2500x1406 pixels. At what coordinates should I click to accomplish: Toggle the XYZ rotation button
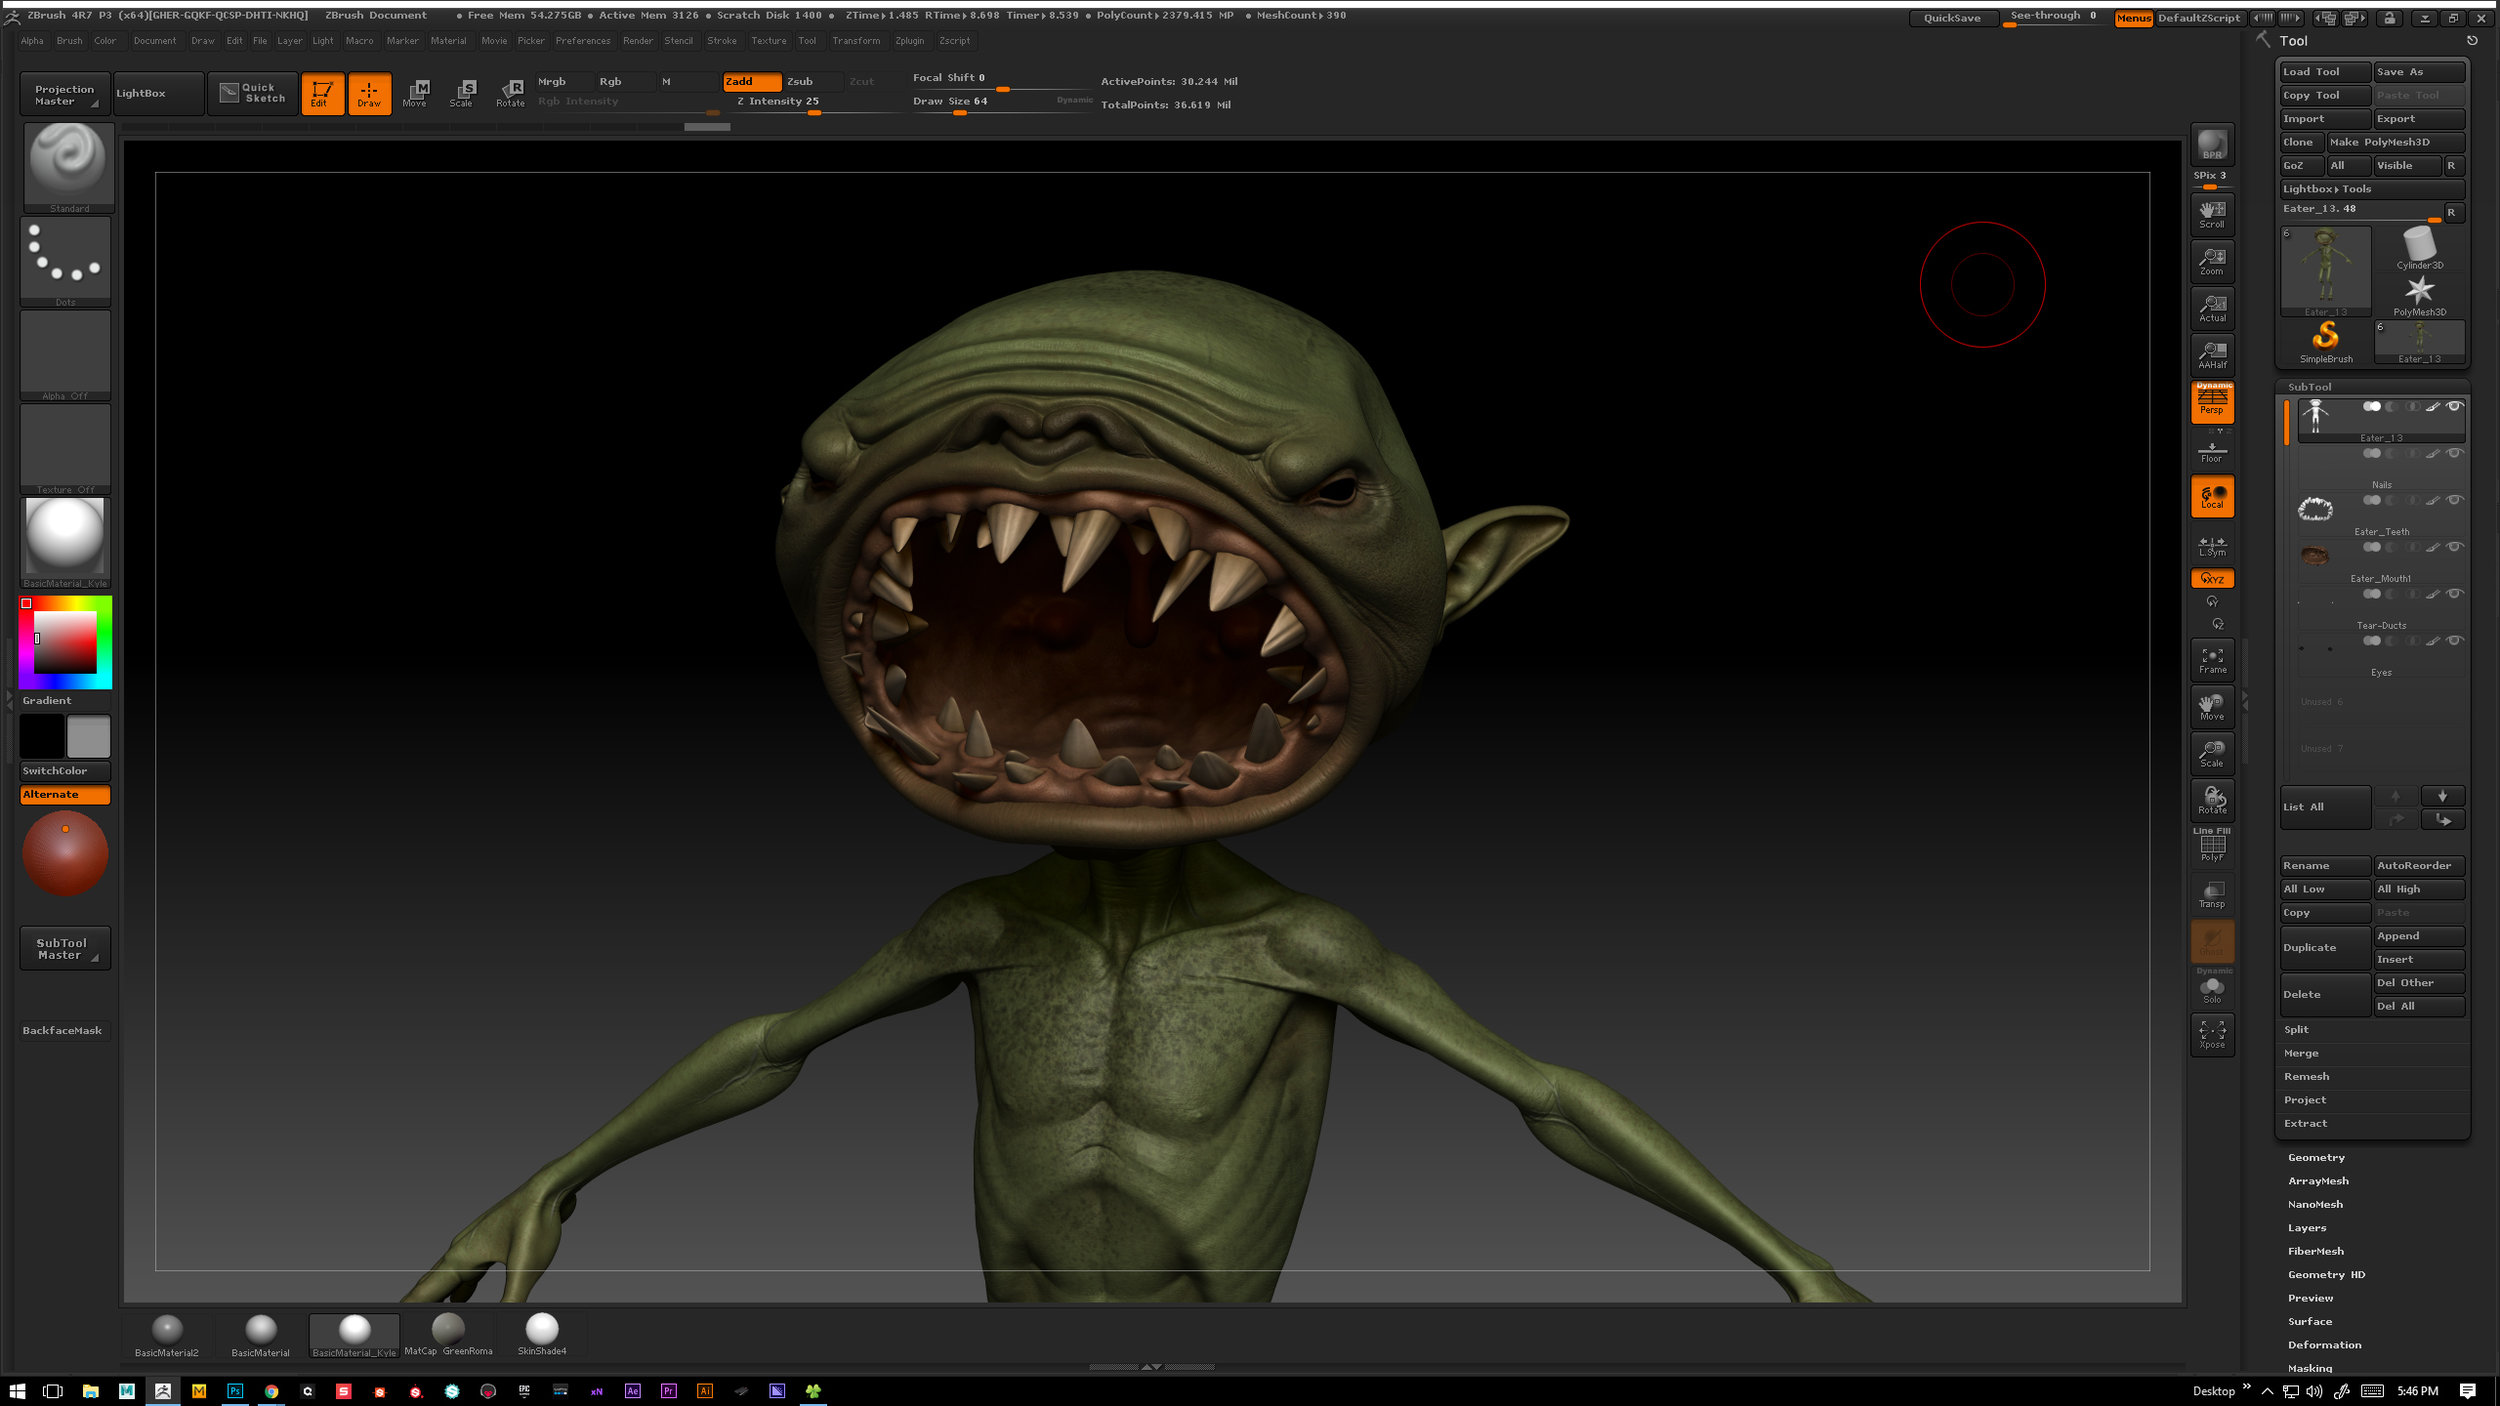click(2212, 578)
